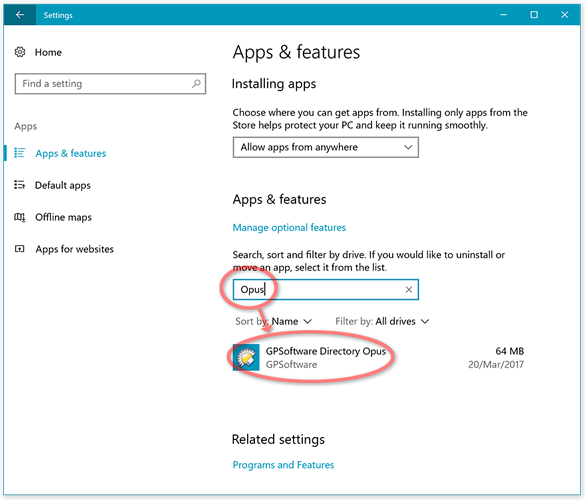This screenshot has width=585, height=500.
Task: Open Programs and Features link
Action: (283, 465)
